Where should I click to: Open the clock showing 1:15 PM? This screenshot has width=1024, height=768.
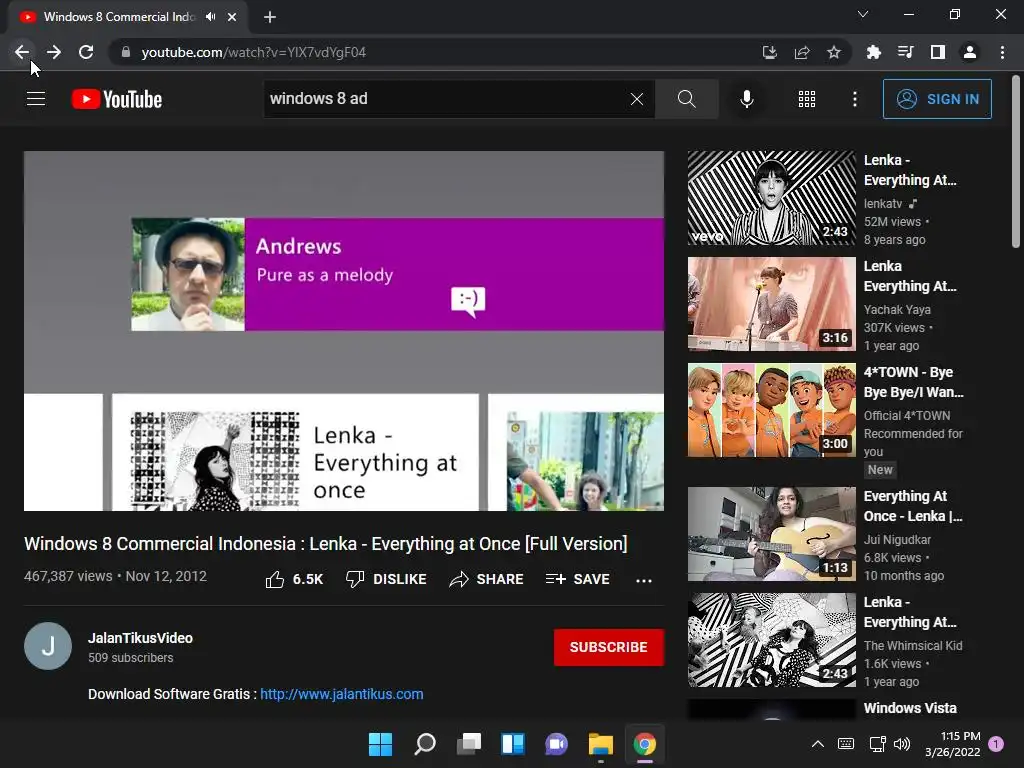pos(953,744)
